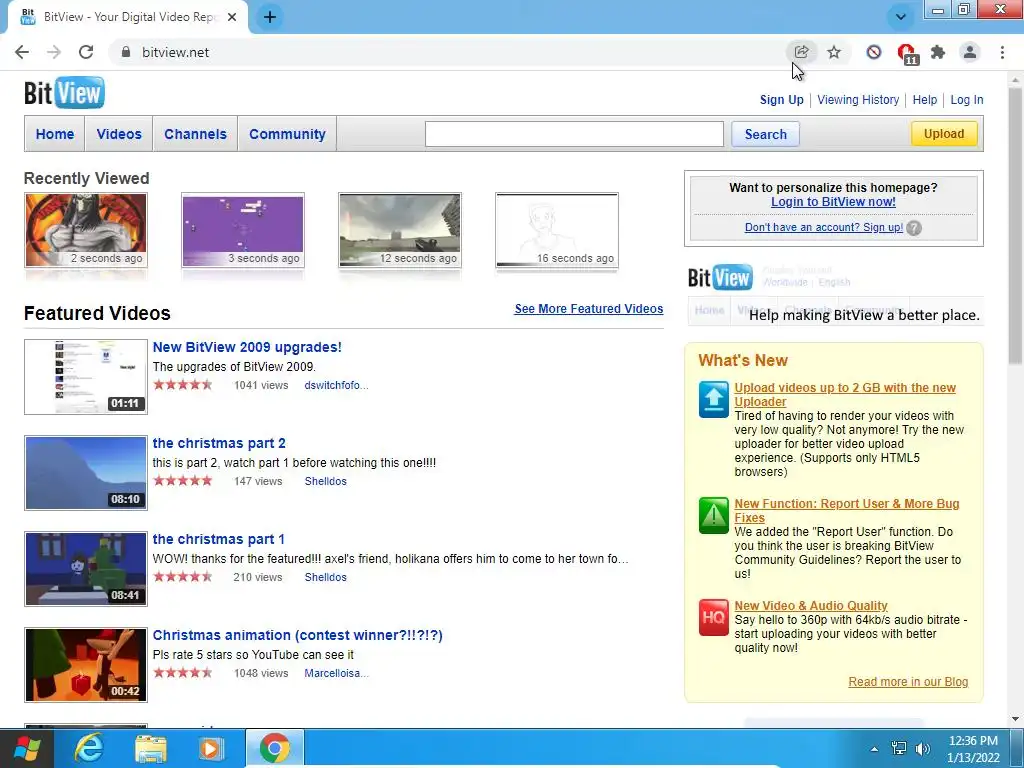The width and height of the screenshot is (1024, 768).
Task: Click the question mark help icon near Sign up
Action: click(x=914, y=228)
